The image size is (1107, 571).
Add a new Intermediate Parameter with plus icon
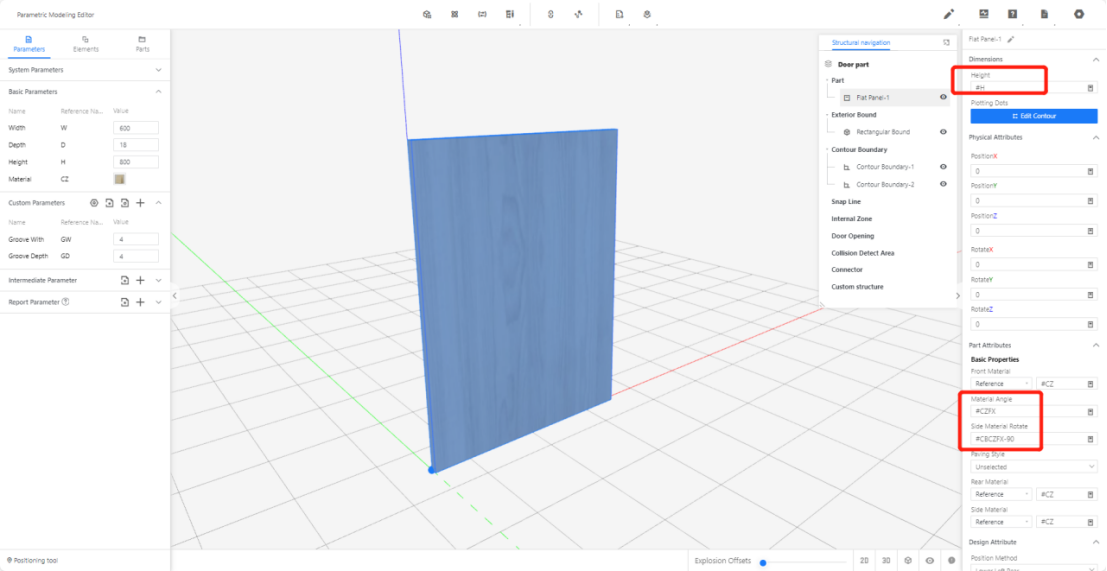140,281
